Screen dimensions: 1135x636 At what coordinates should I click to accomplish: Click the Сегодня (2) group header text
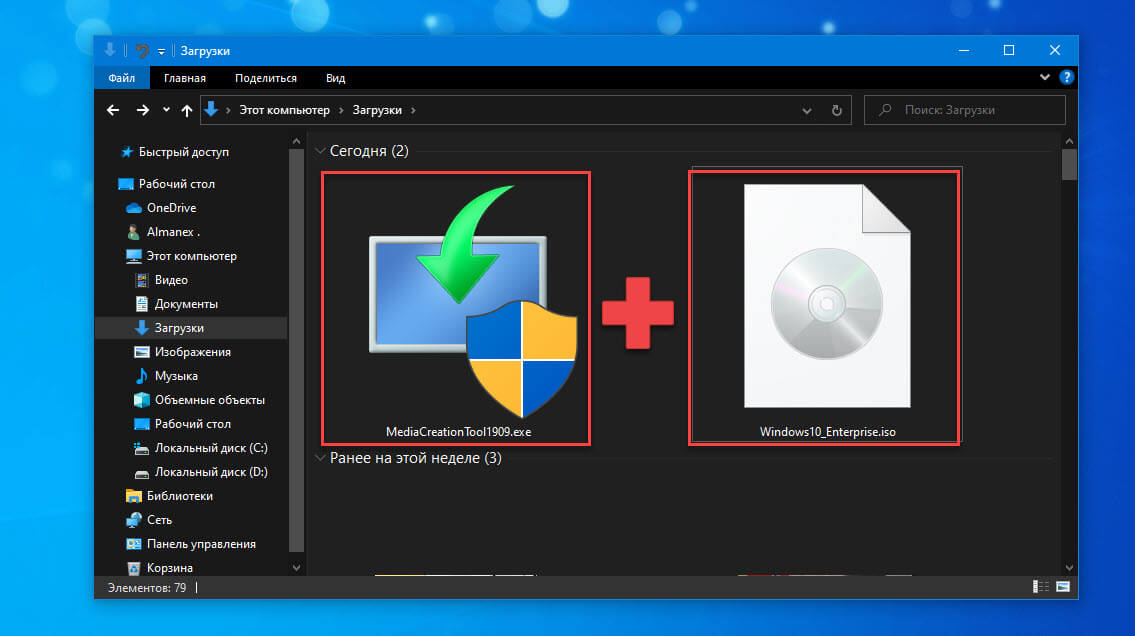click(369, 151)
